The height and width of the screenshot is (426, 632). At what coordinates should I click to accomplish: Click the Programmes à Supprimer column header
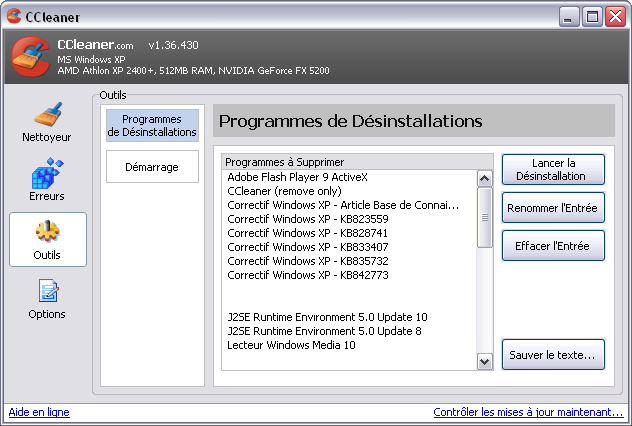(357, 162)
